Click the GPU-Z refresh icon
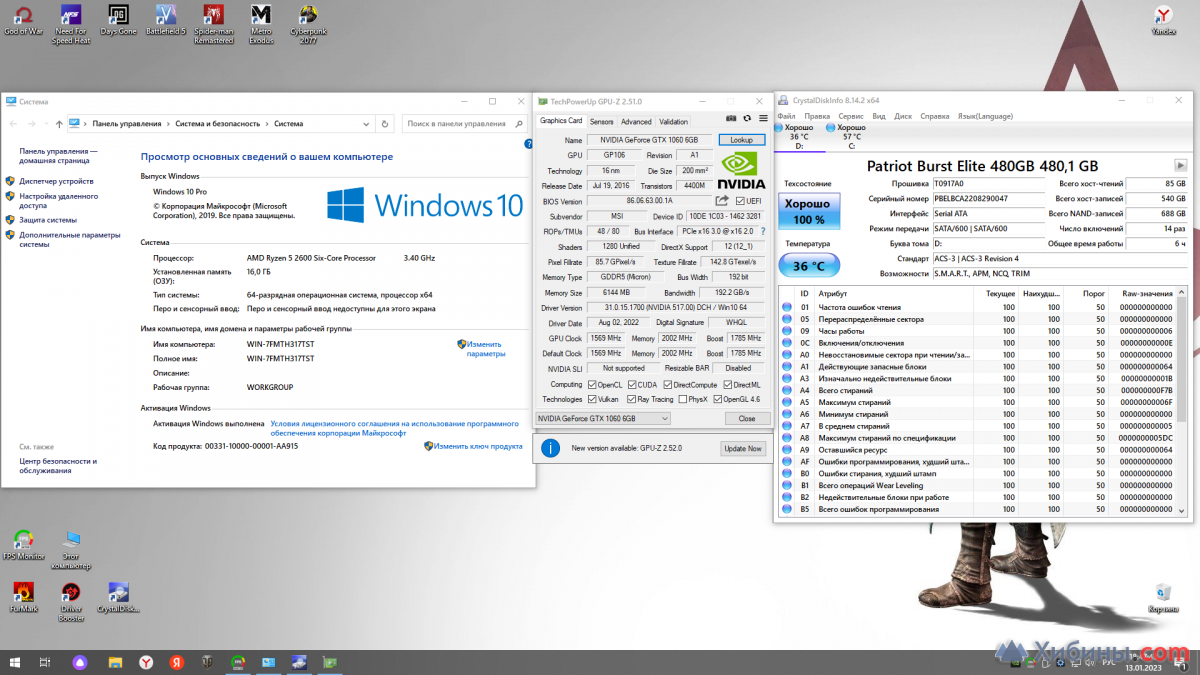This screenshot has width=1200, height=675. pyautogui.click(x=746, y=118)
